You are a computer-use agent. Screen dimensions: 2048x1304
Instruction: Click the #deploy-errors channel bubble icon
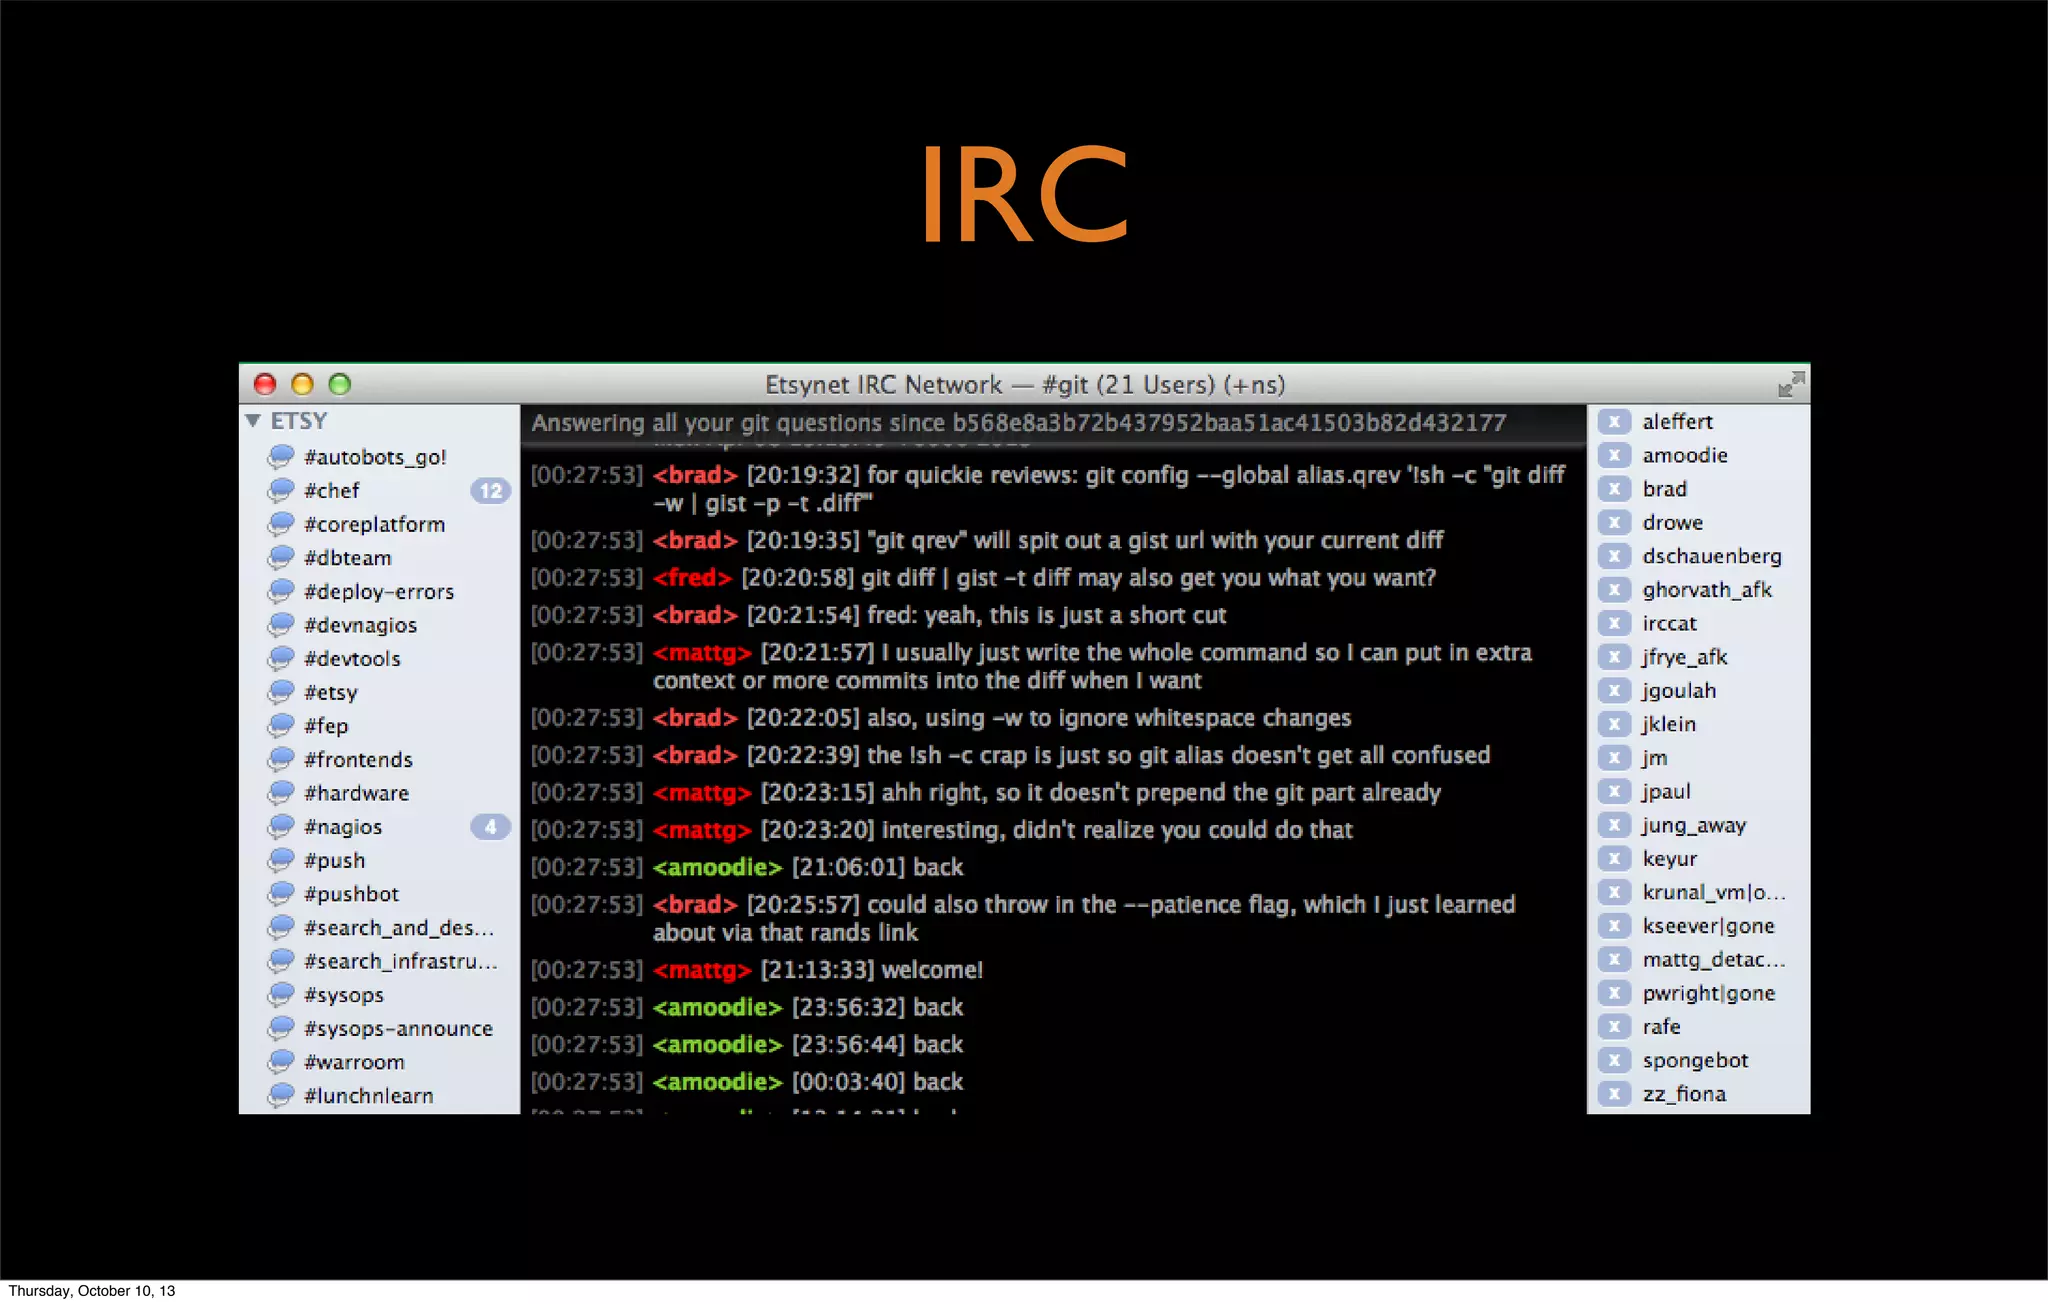click(281, 592)
